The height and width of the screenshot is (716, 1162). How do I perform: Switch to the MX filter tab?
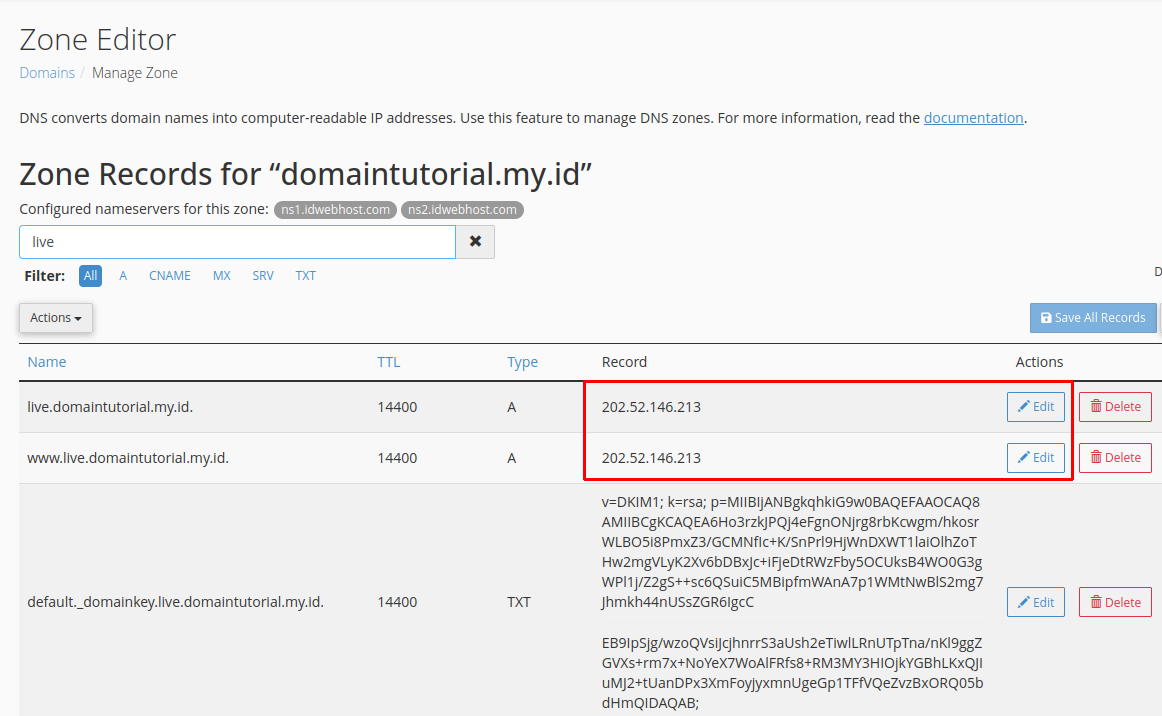(221, 275)
